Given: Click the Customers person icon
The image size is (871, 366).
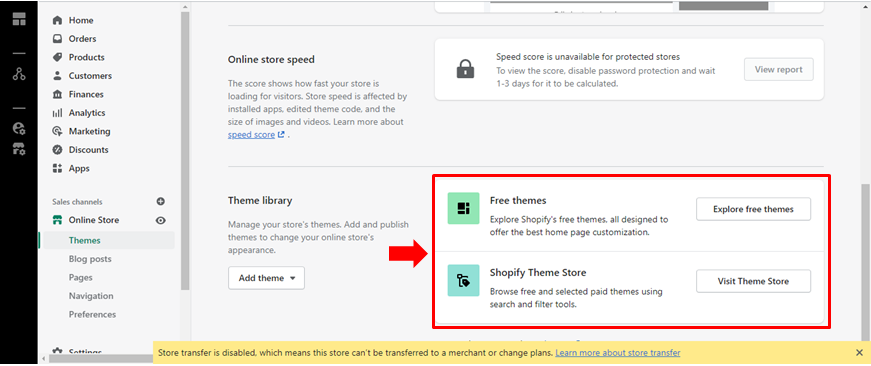Looking at the screenshot, I should 57,76.
